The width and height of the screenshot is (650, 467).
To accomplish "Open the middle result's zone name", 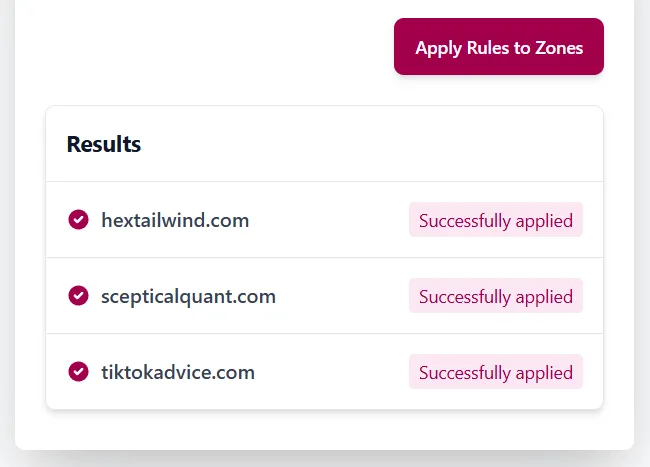I will coord(188,296).
